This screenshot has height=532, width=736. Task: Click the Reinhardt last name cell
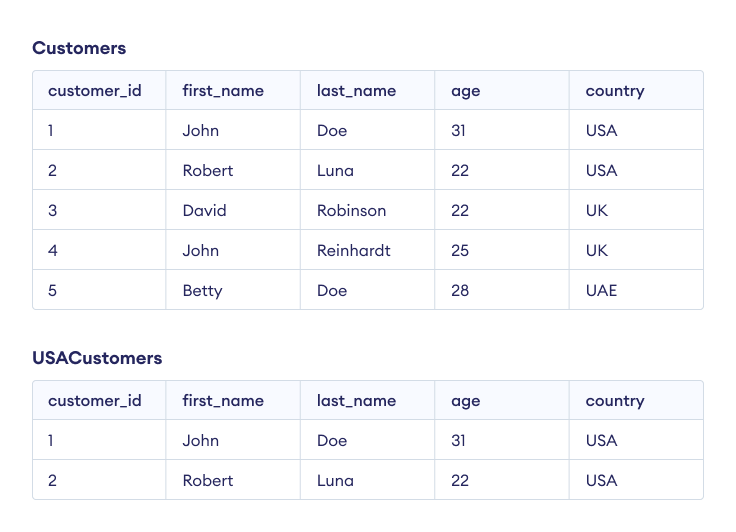coord(353,251)
